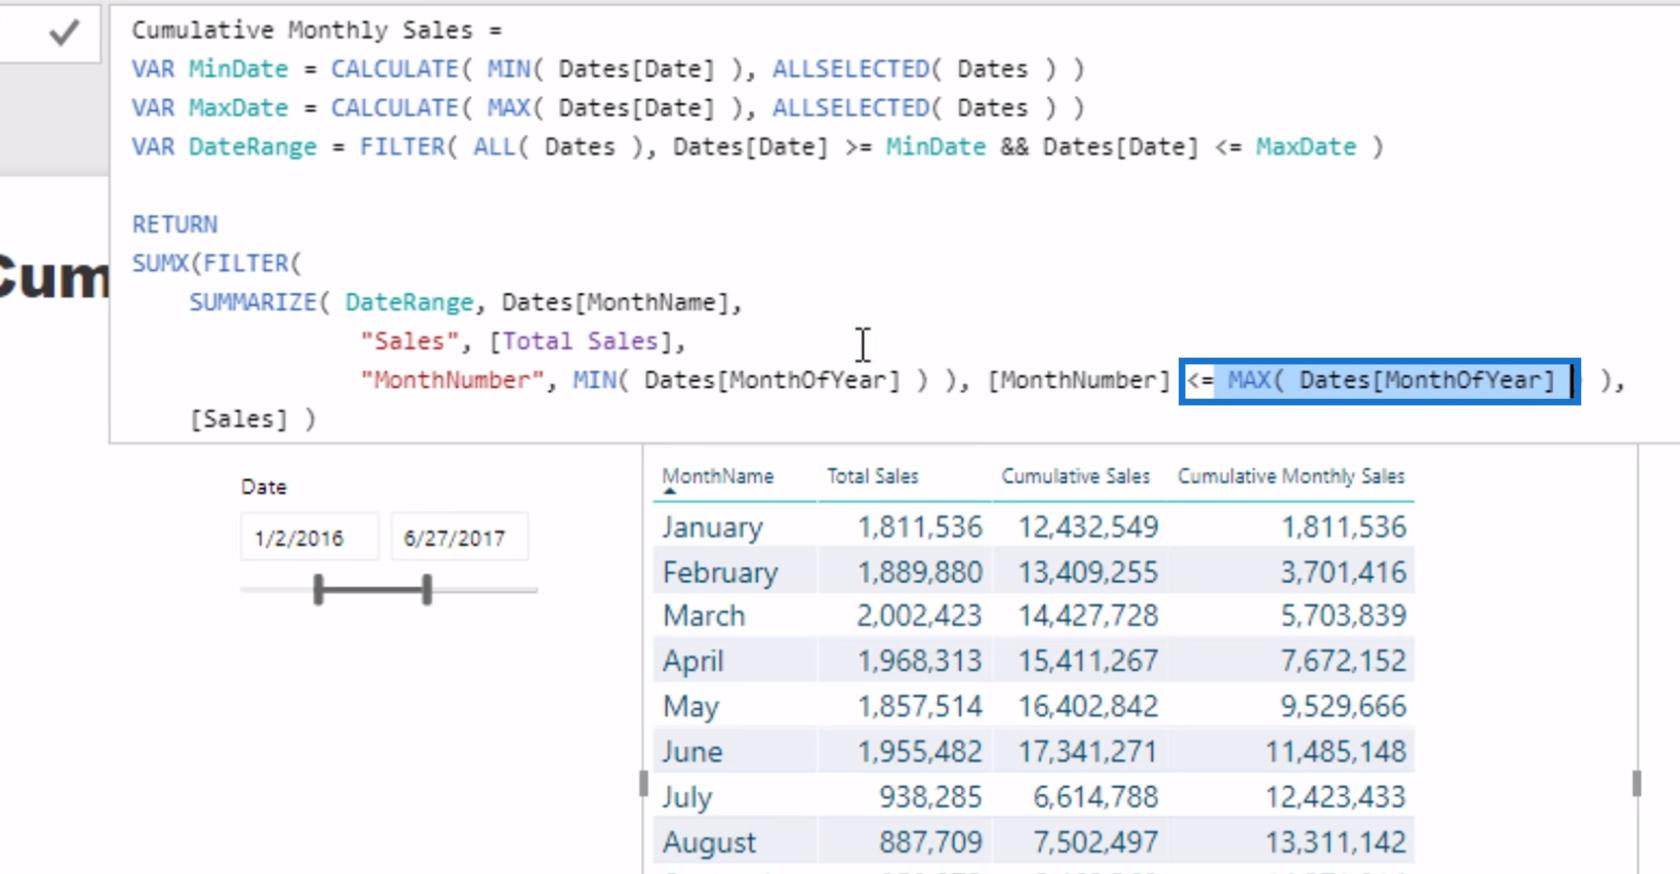This screenshot has width=1680, height=874.
Task: Select the June row label
Action: click(692, 751)
